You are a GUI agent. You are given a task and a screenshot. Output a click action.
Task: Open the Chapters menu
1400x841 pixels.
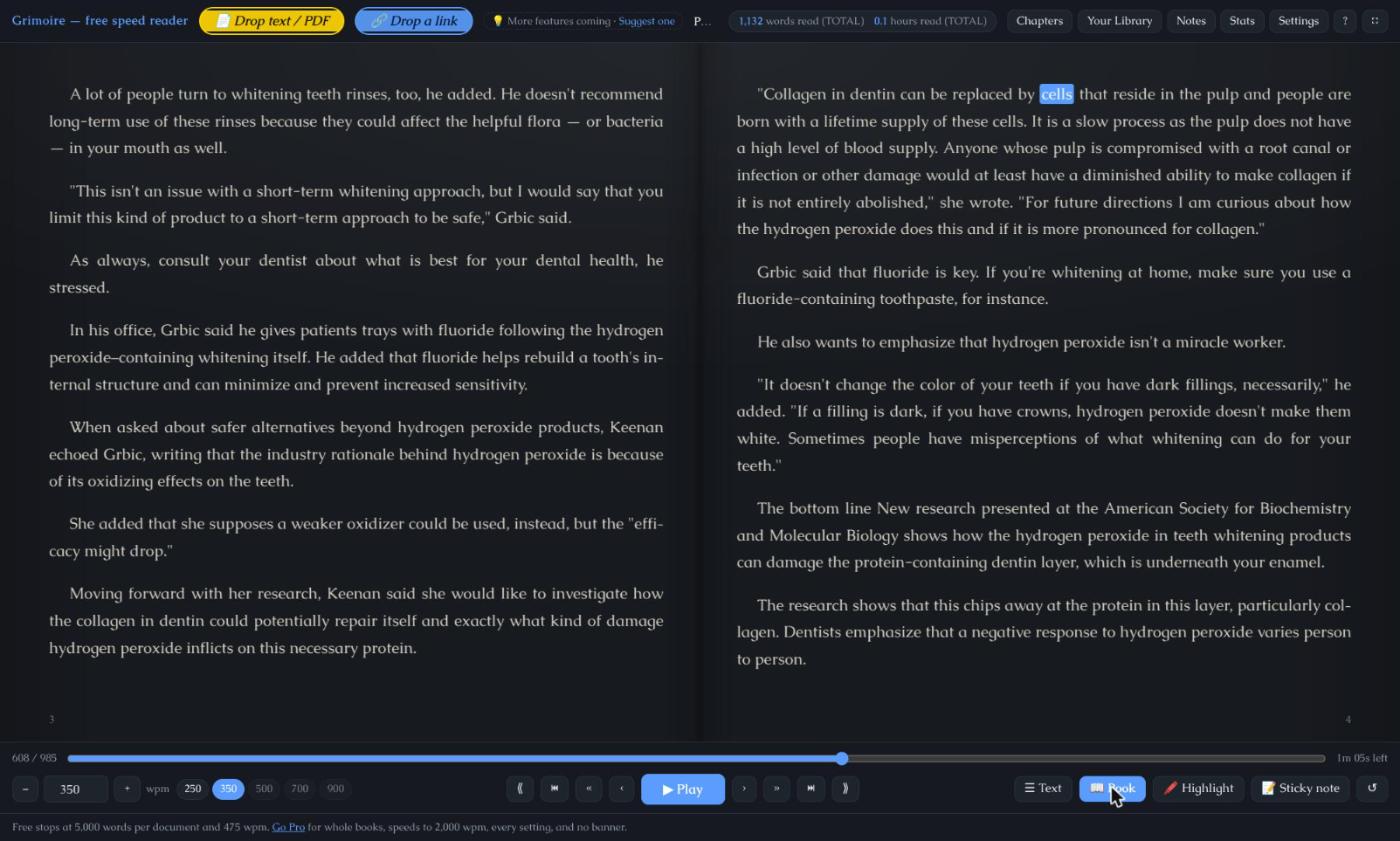click(1039, 21)
